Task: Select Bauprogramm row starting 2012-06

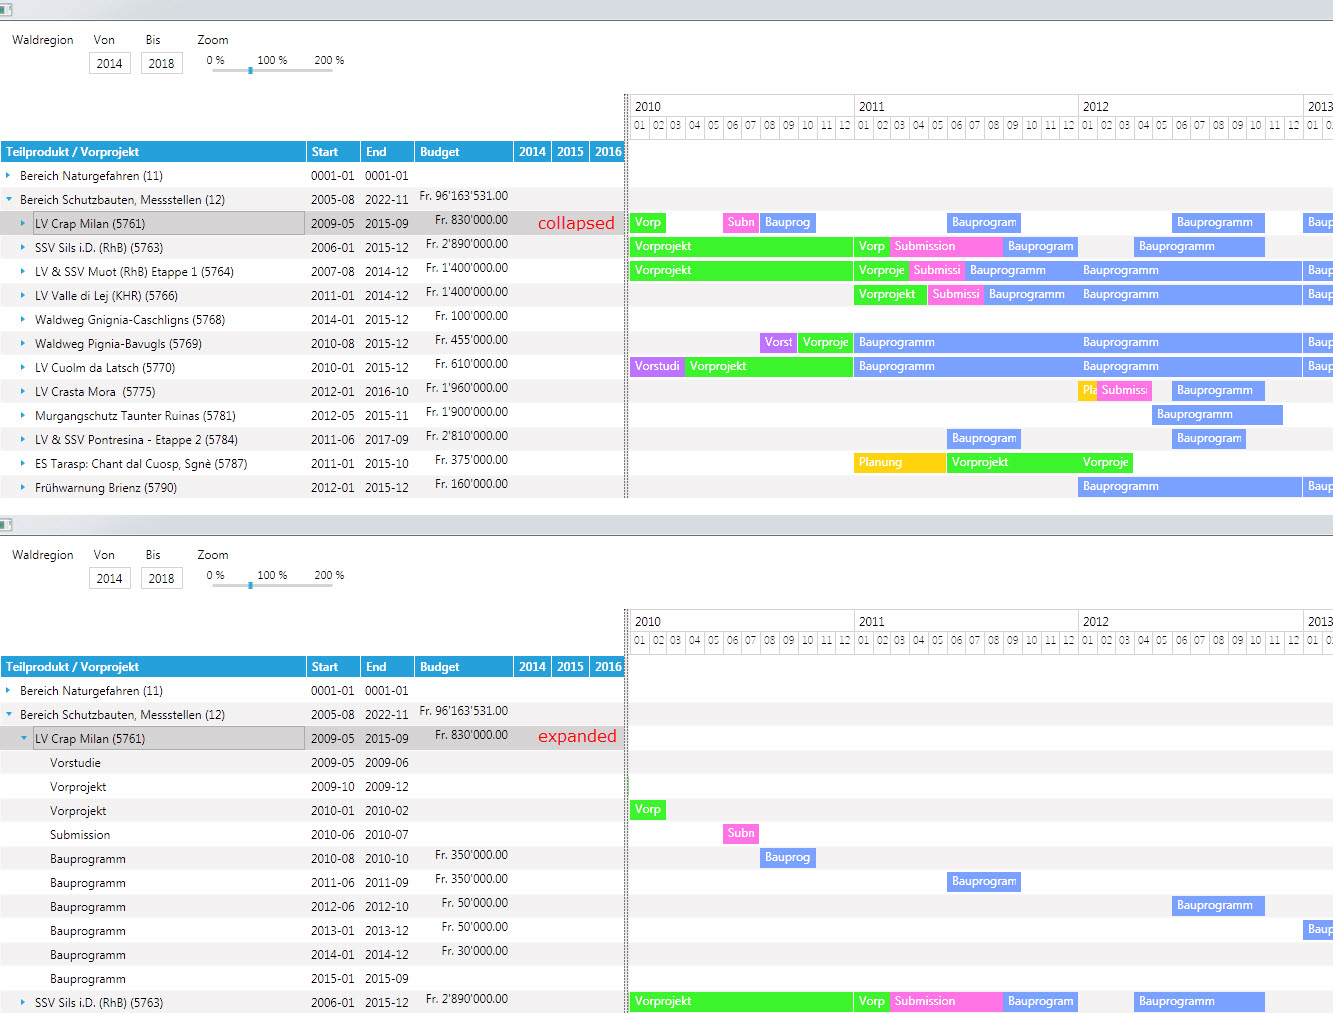Action: (312, 907)
